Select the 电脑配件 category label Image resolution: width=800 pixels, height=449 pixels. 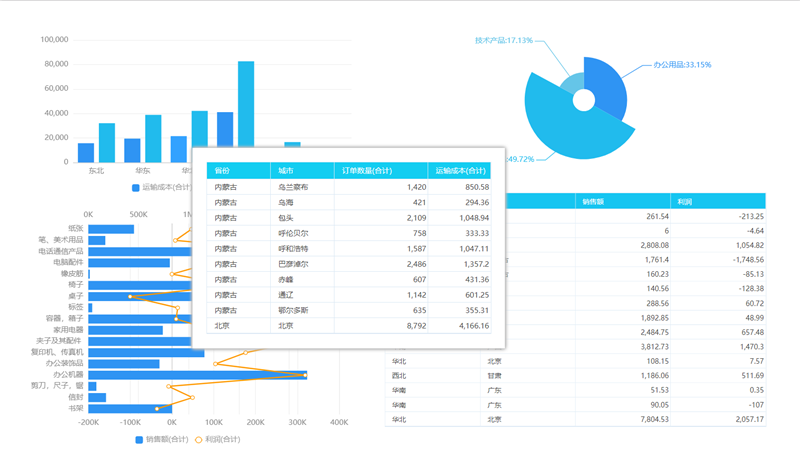point(68,262)
